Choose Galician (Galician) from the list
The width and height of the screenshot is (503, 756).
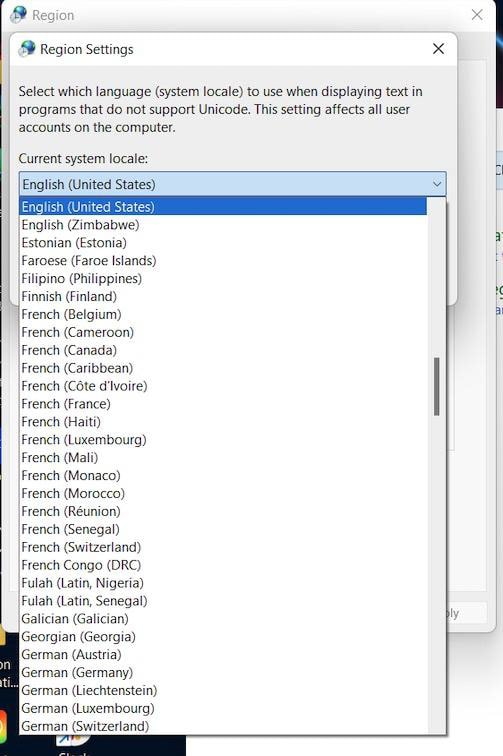point(223,619)
